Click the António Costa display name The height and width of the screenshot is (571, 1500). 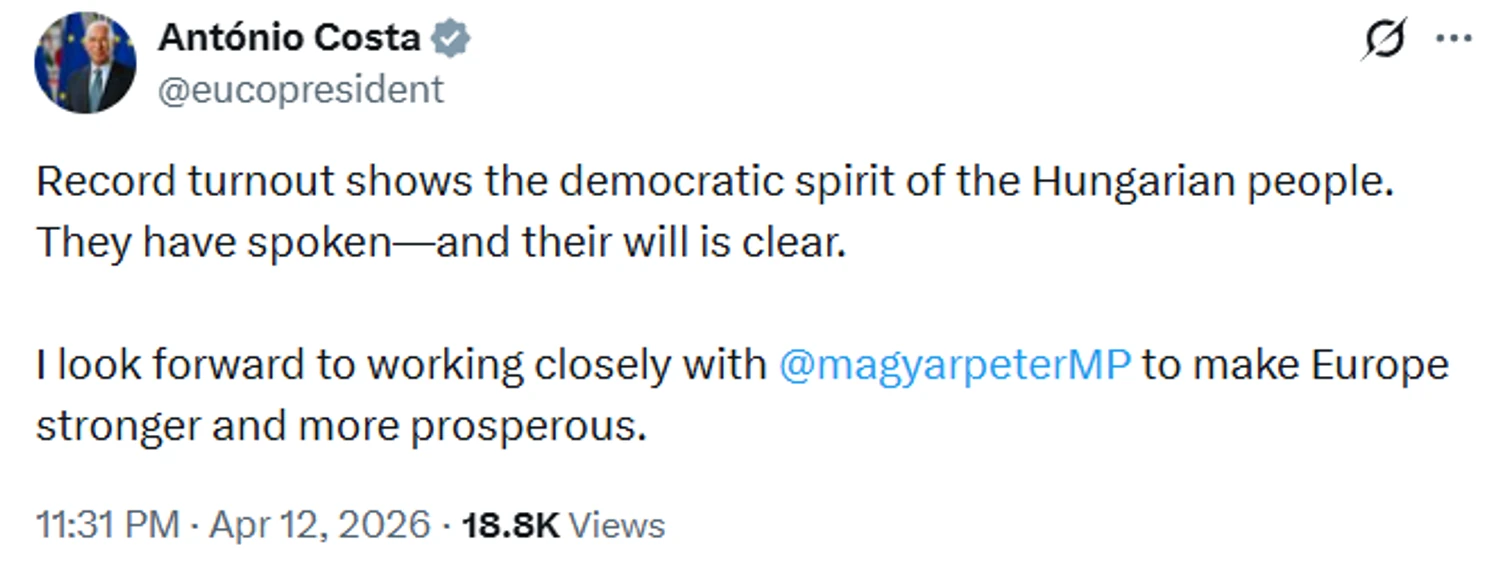coord(289,39)
